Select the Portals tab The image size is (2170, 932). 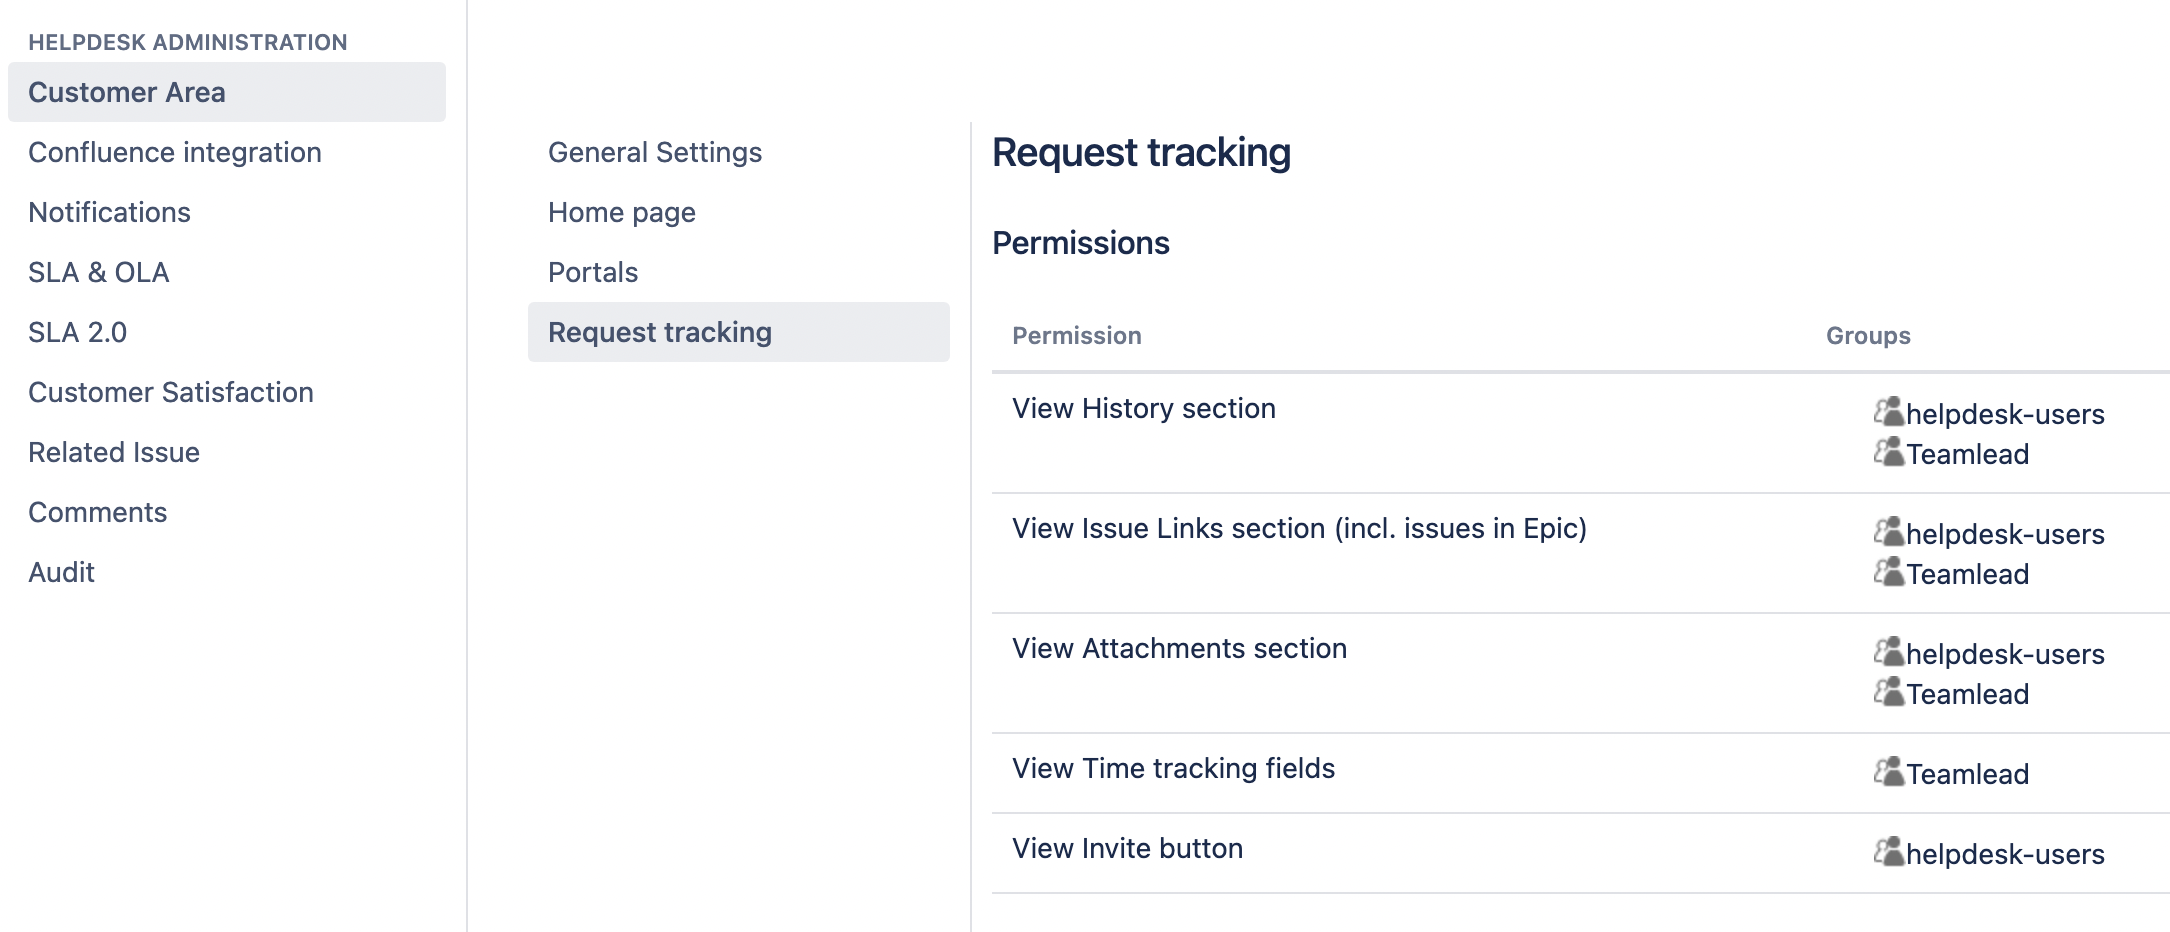pos(593,272)
